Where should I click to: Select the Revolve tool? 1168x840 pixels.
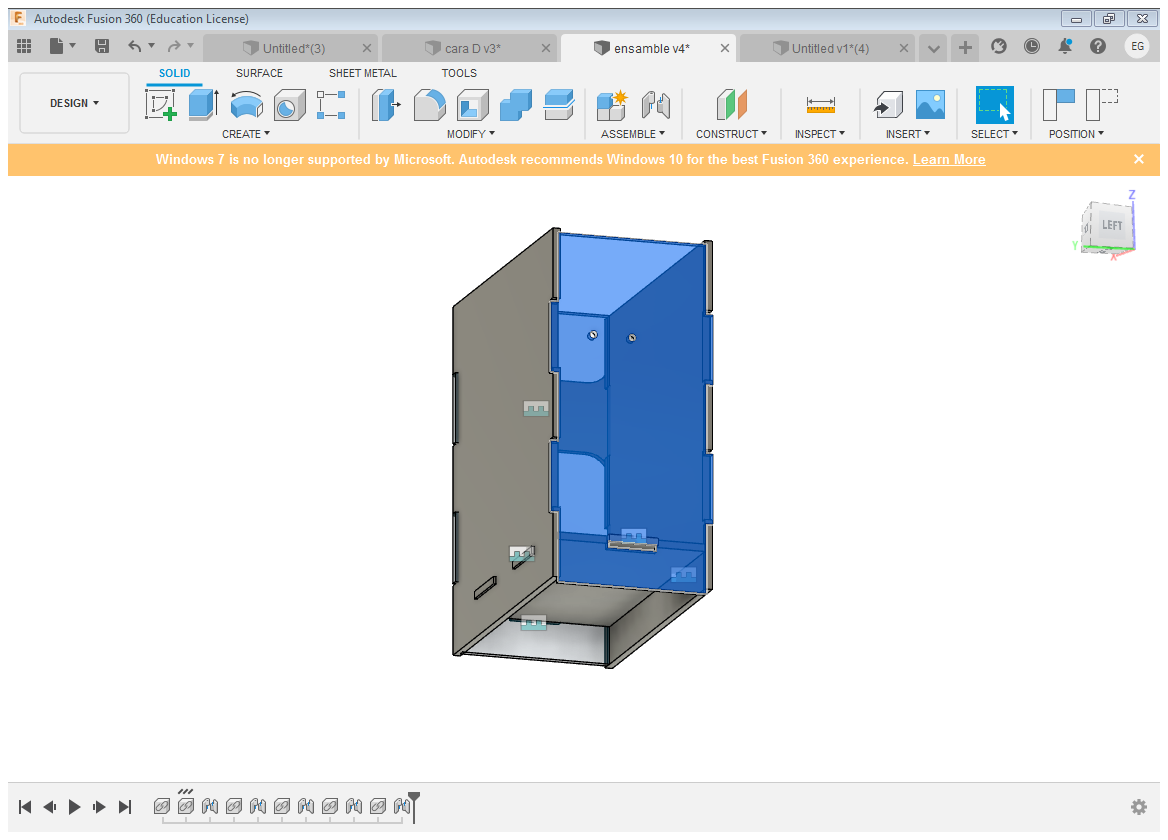point(247,104)
